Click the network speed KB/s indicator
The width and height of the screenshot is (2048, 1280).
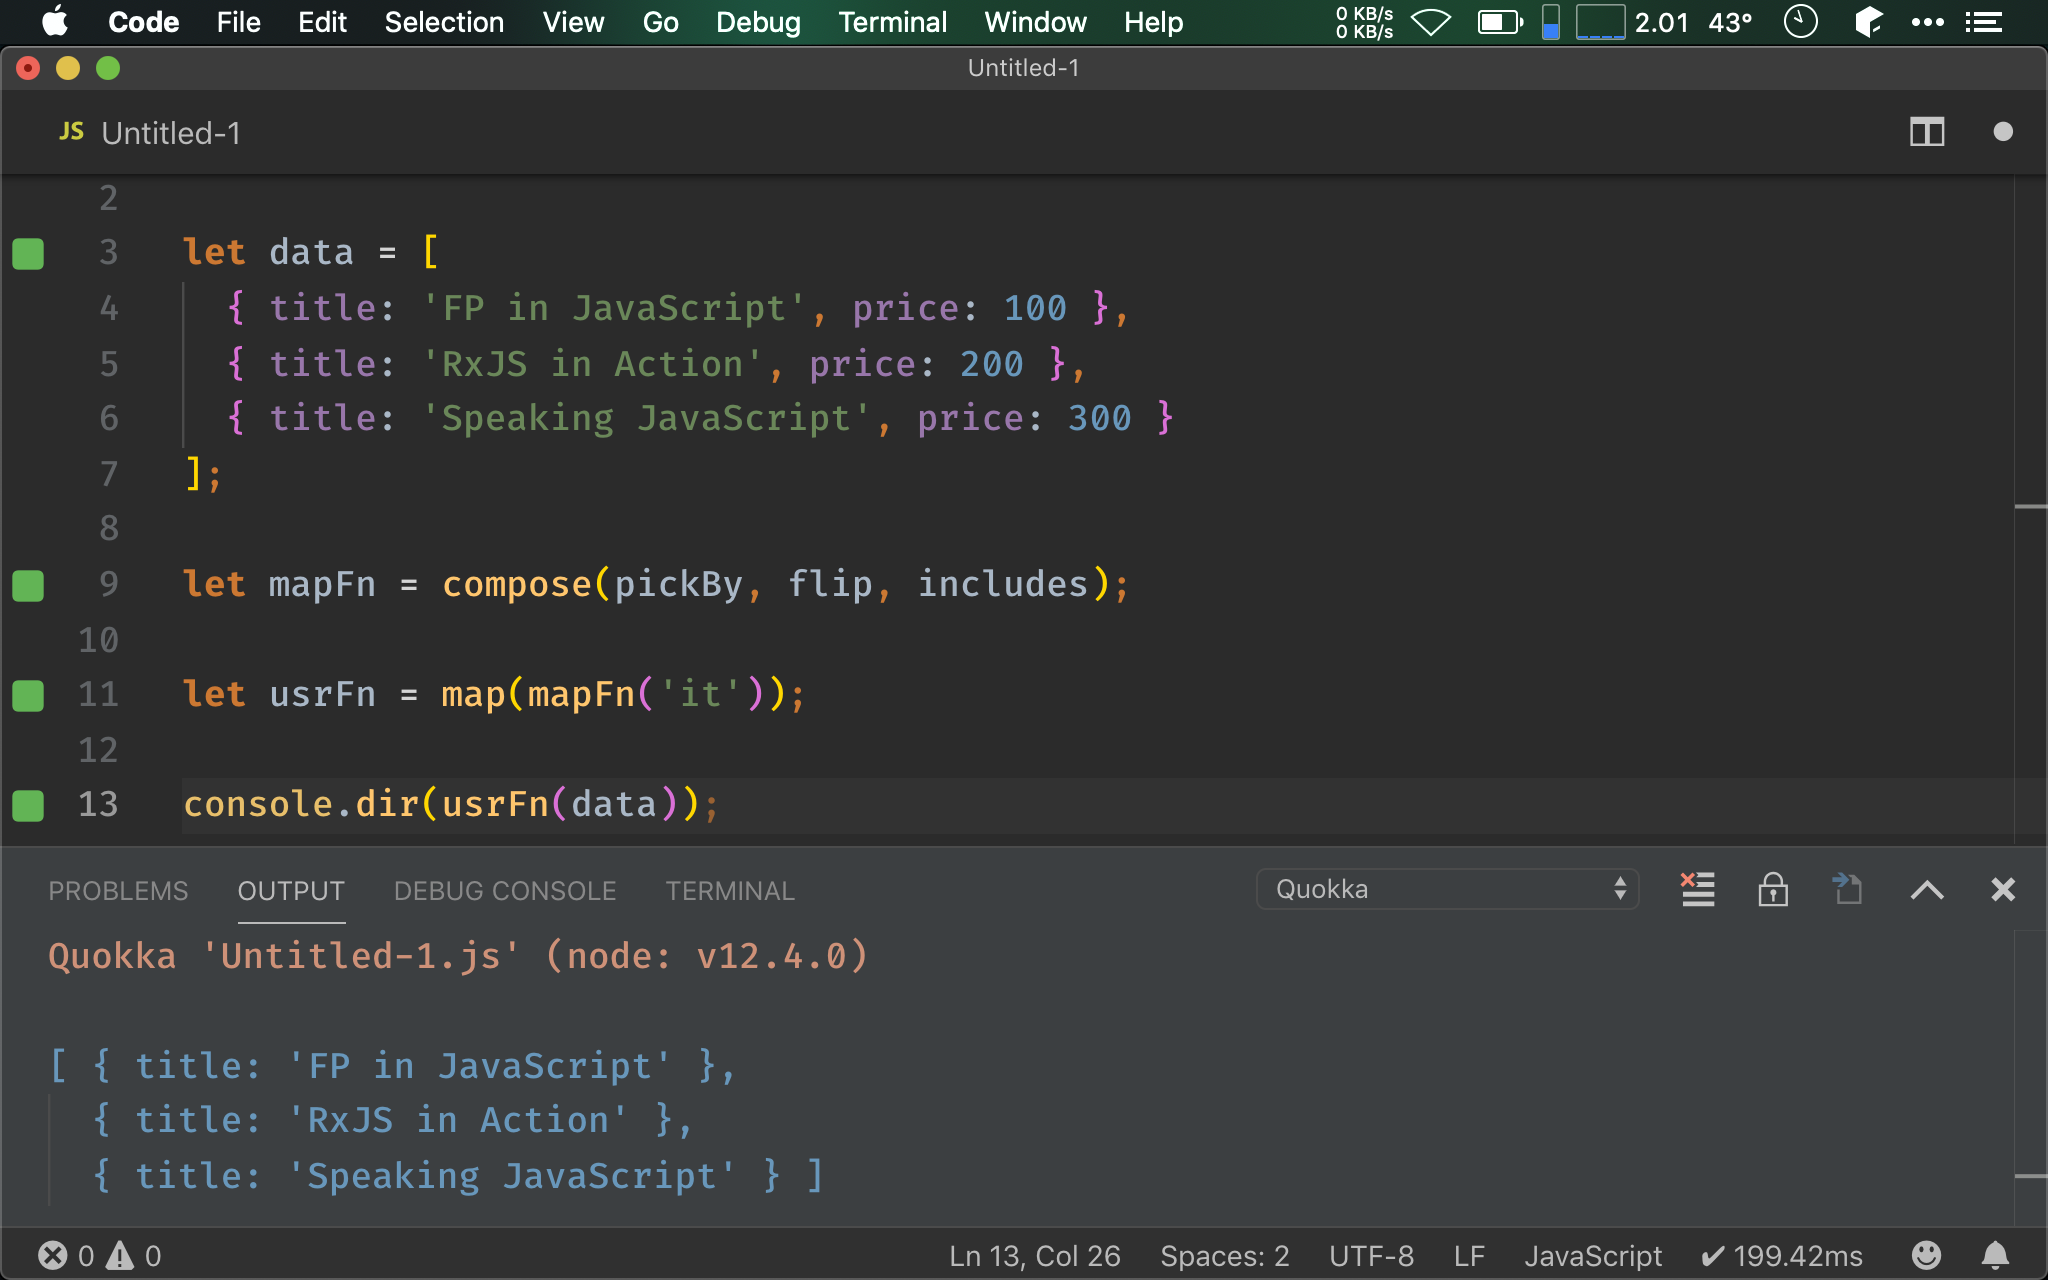(x=1364, y=22)
